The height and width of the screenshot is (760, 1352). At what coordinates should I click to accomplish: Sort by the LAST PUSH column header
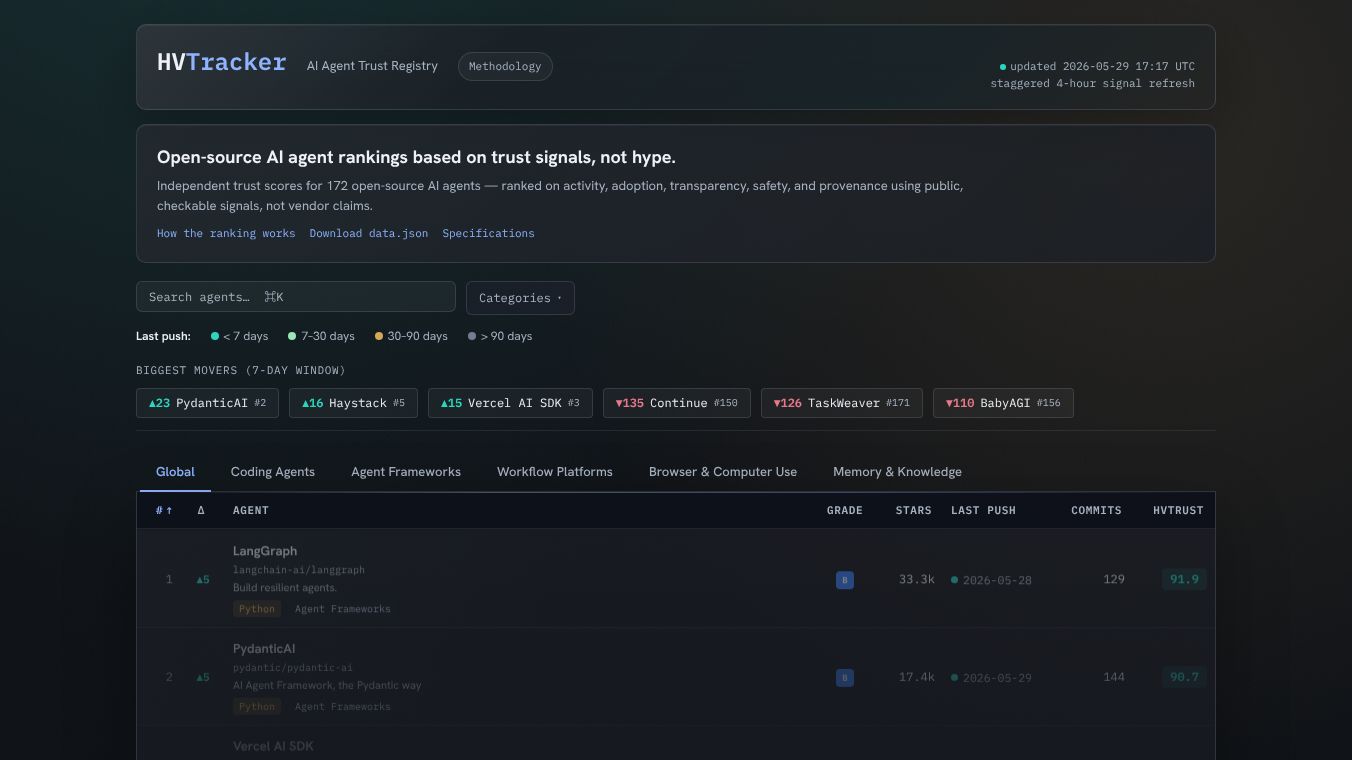click(983, 510)
